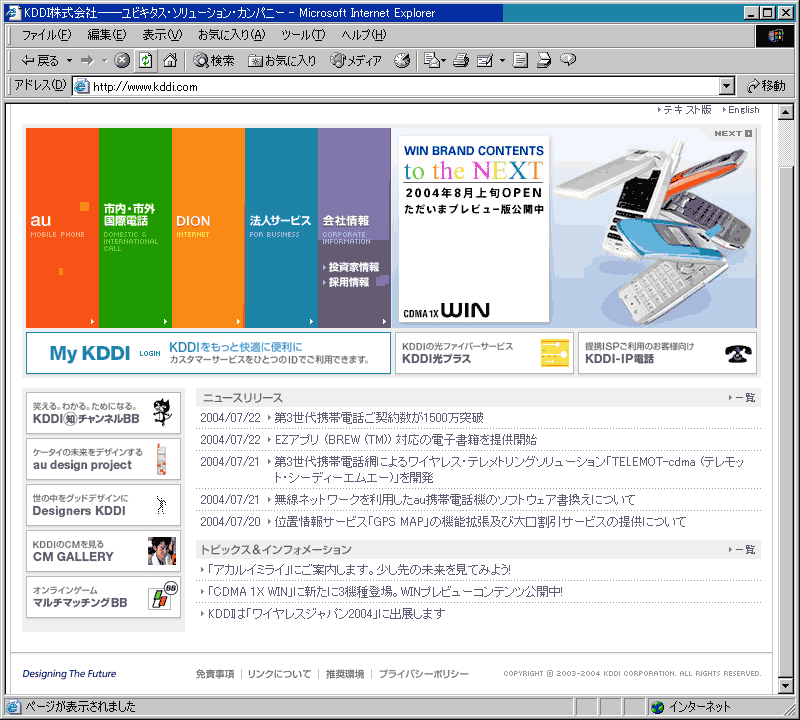Expand the Edit button dropdown arrow
The width and height of the screenshot is (800, 720).
pyautogui.click(x=502, y=61)
